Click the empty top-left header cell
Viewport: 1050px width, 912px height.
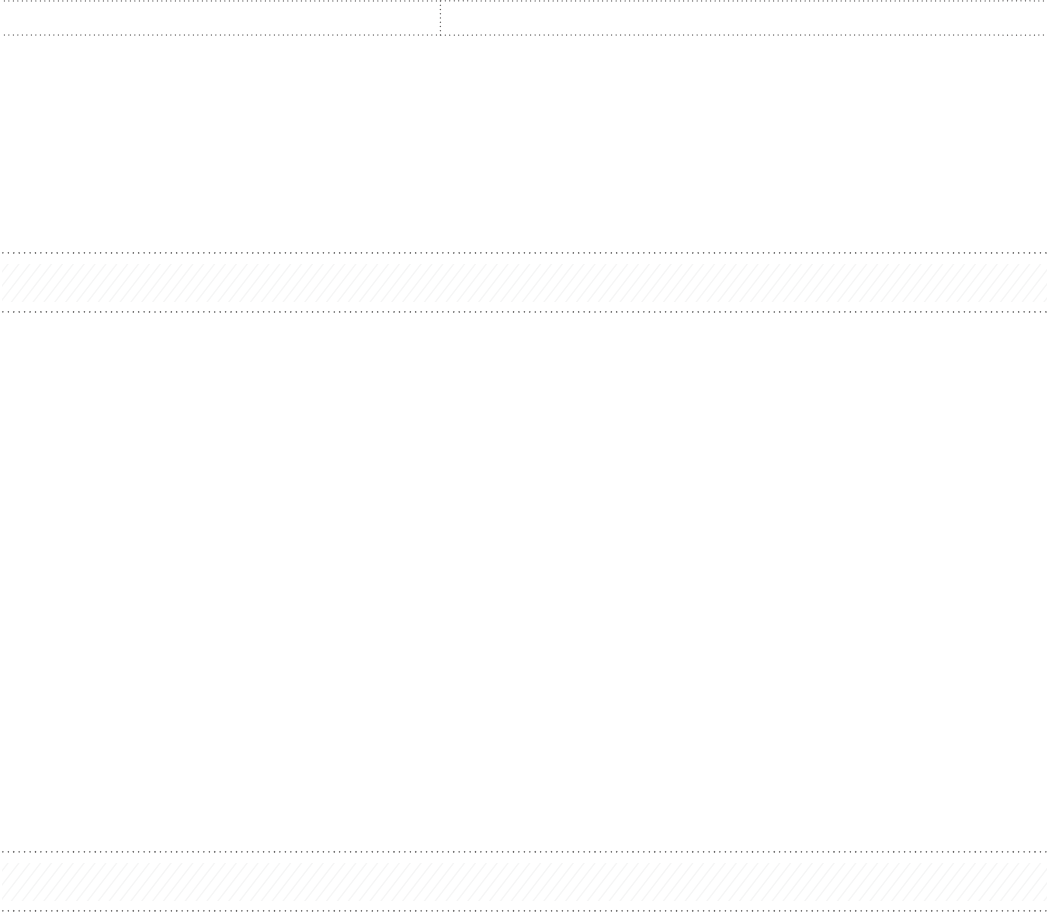pos(220,17)
